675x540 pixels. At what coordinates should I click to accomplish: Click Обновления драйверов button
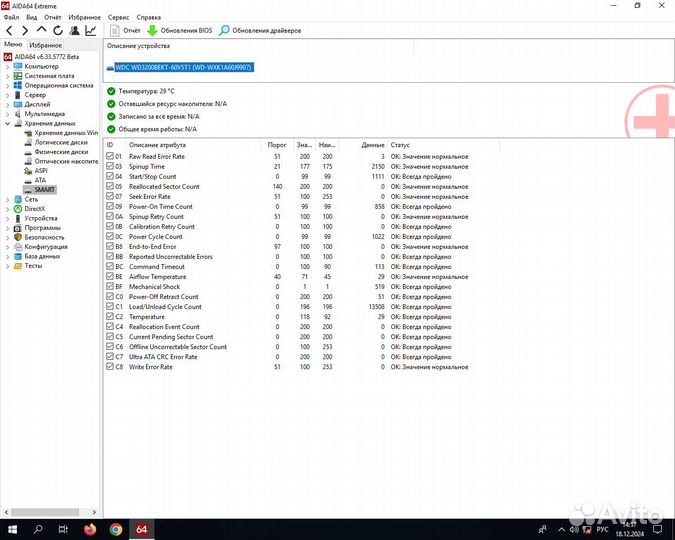tap(260, 31)
